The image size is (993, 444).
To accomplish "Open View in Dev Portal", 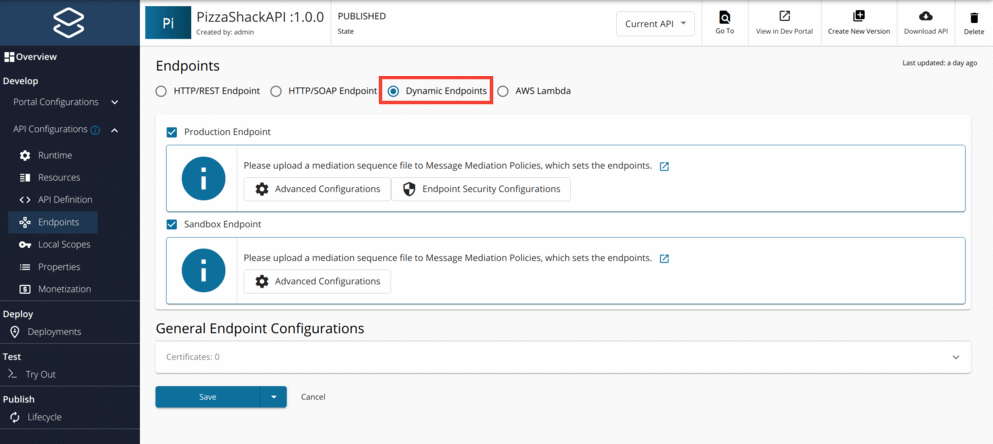I will tap(785, 17).
